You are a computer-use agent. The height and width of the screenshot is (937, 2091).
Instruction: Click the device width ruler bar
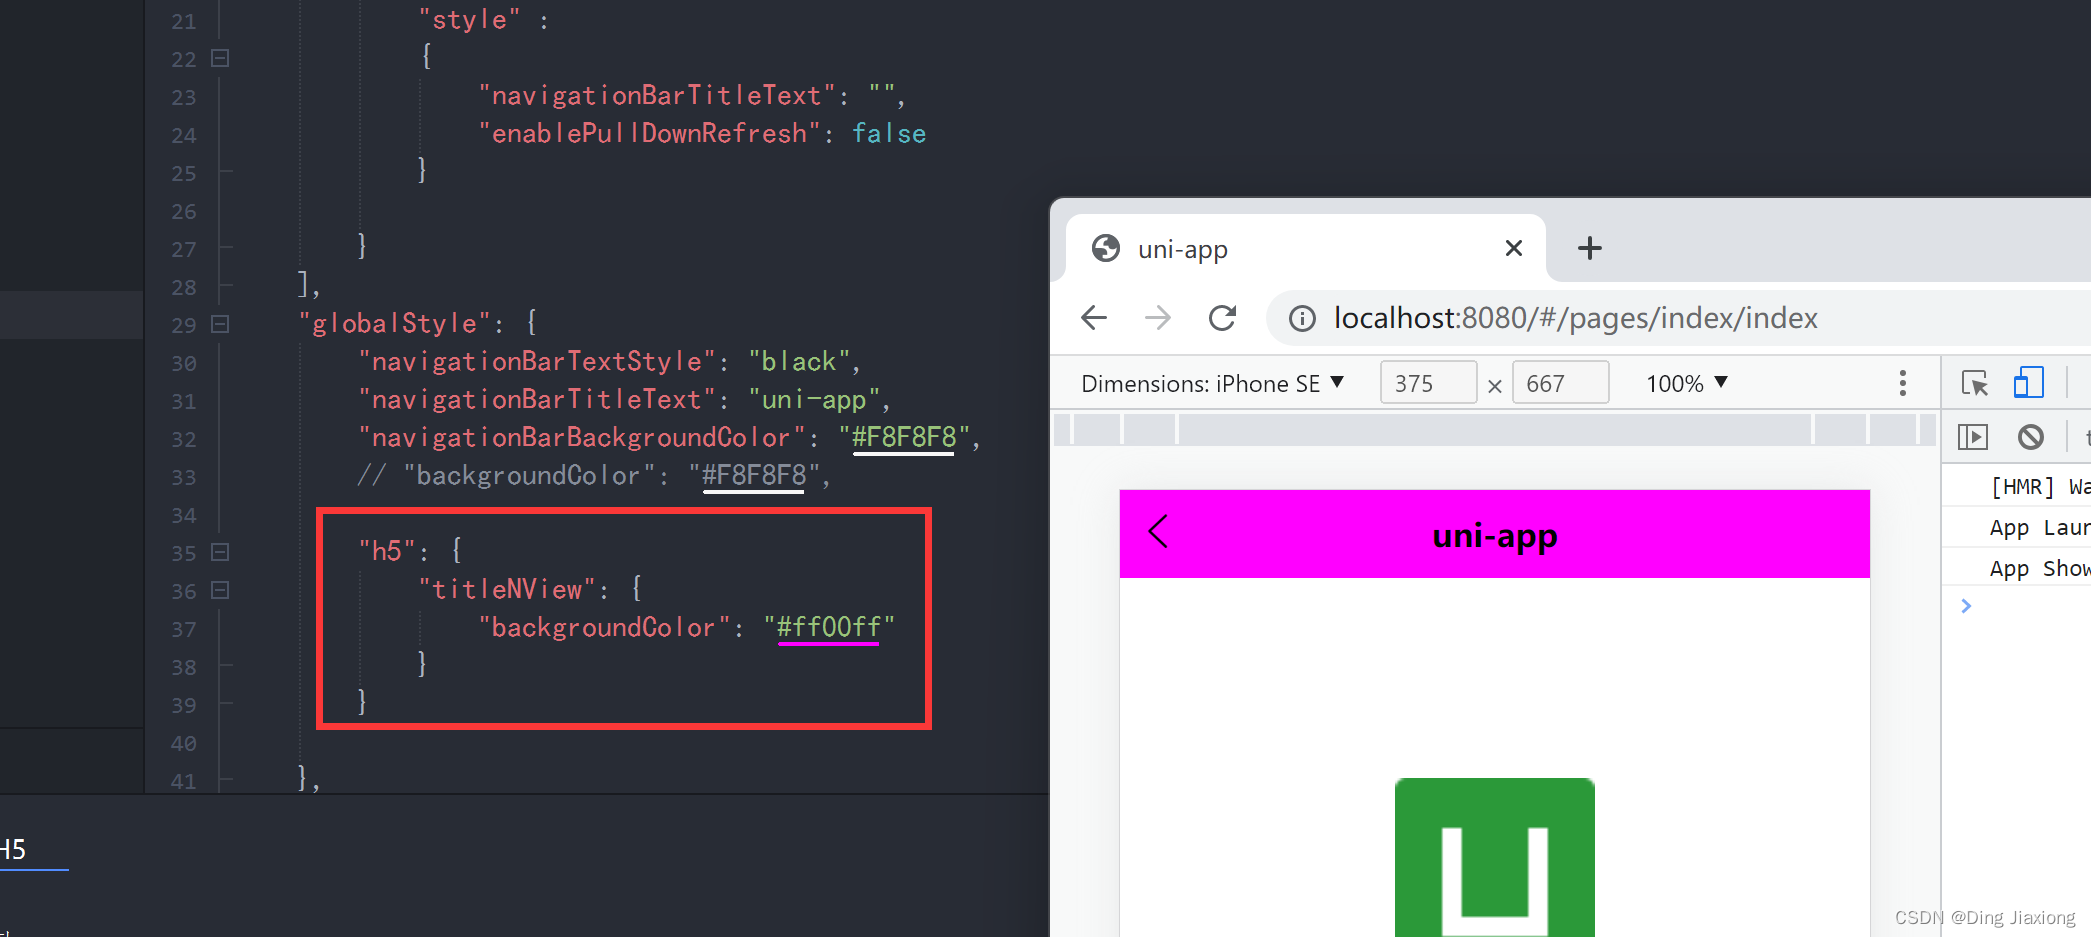pyautogui.click(x=1495, y=430)
